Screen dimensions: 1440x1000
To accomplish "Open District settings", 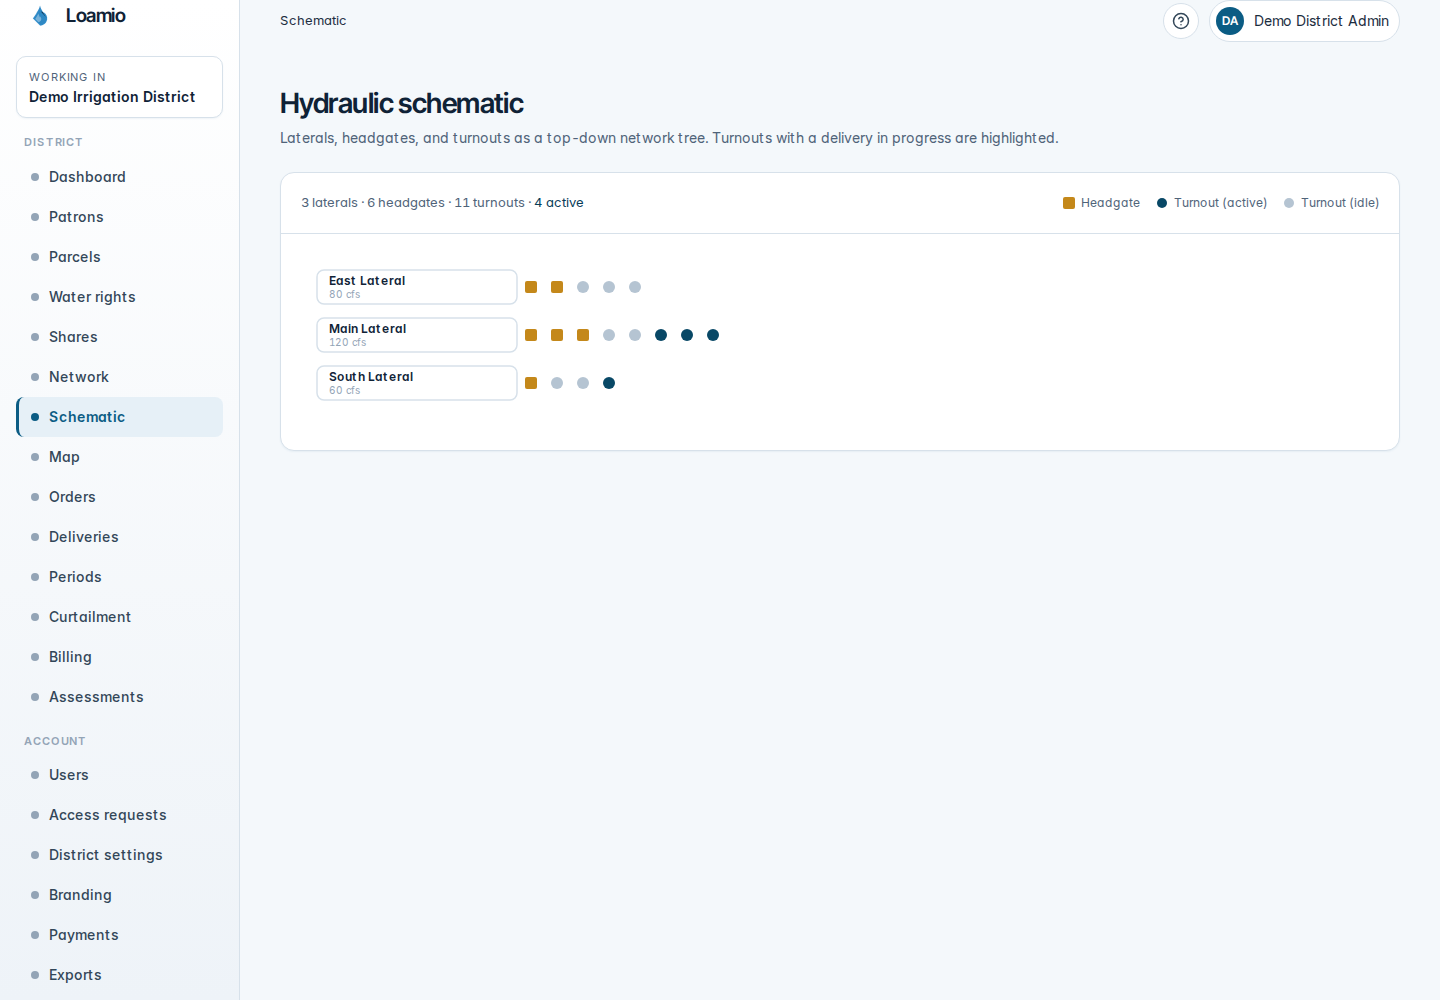I will click(x=119, y=855).
